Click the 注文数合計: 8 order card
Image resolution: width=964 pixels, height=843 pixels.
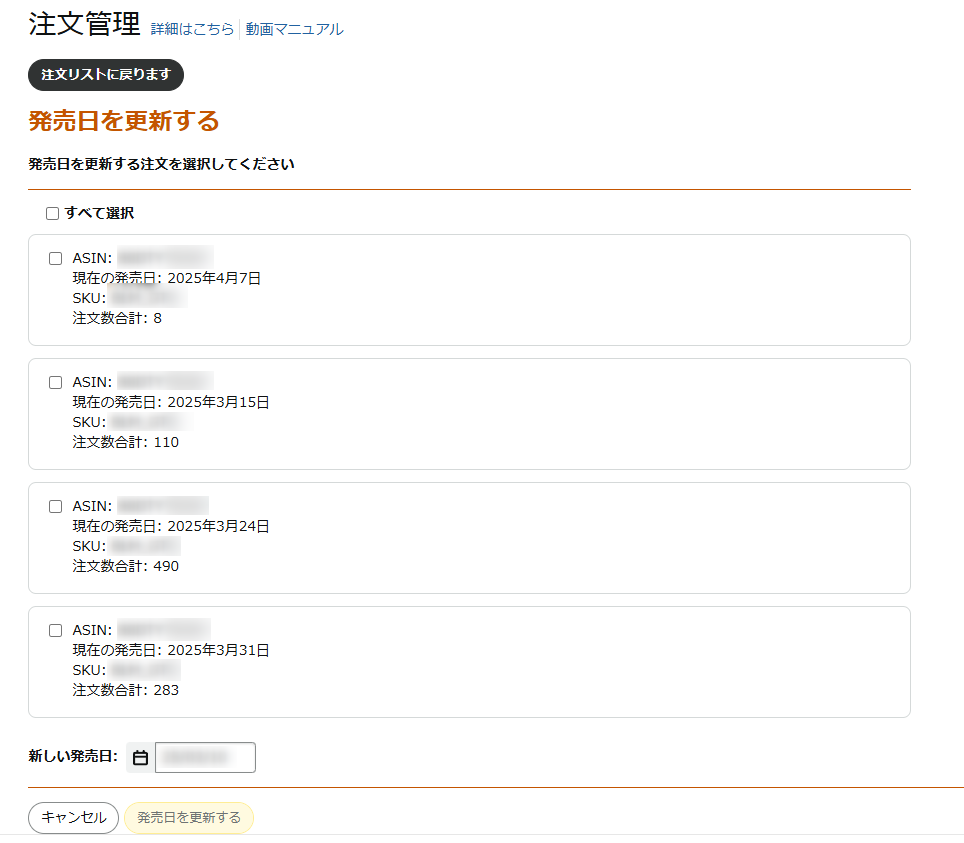[469, 290]
